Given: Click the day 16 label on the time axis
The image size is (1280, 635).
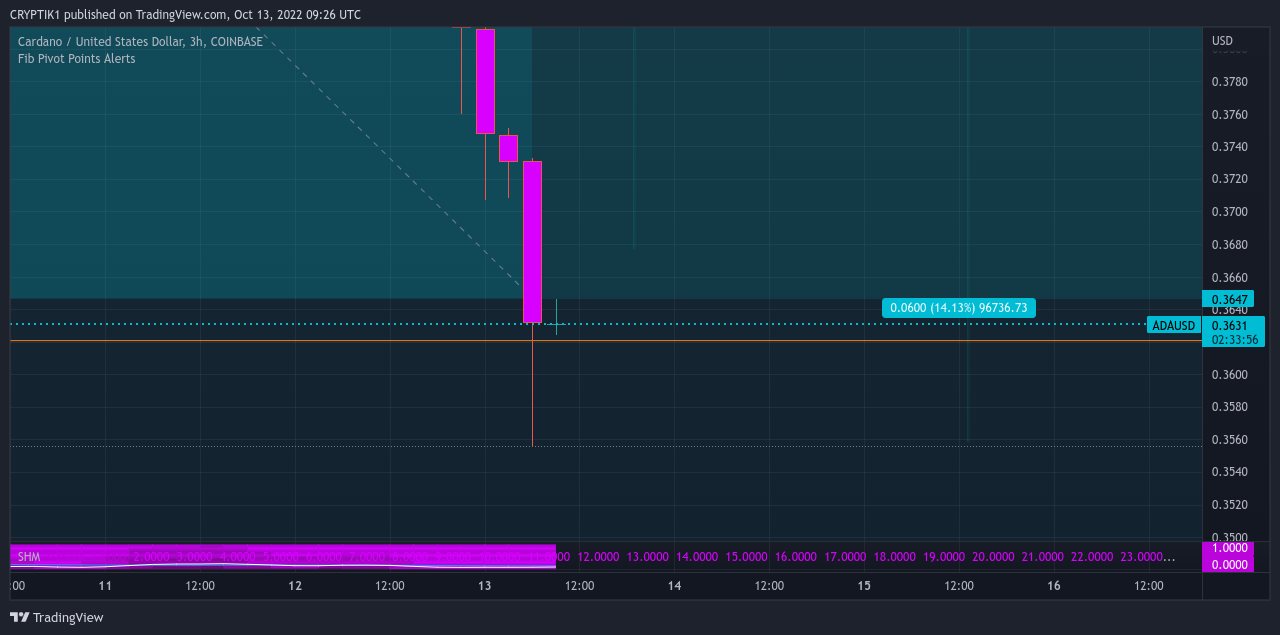Looking at the screenshot, I should 1054,586.
